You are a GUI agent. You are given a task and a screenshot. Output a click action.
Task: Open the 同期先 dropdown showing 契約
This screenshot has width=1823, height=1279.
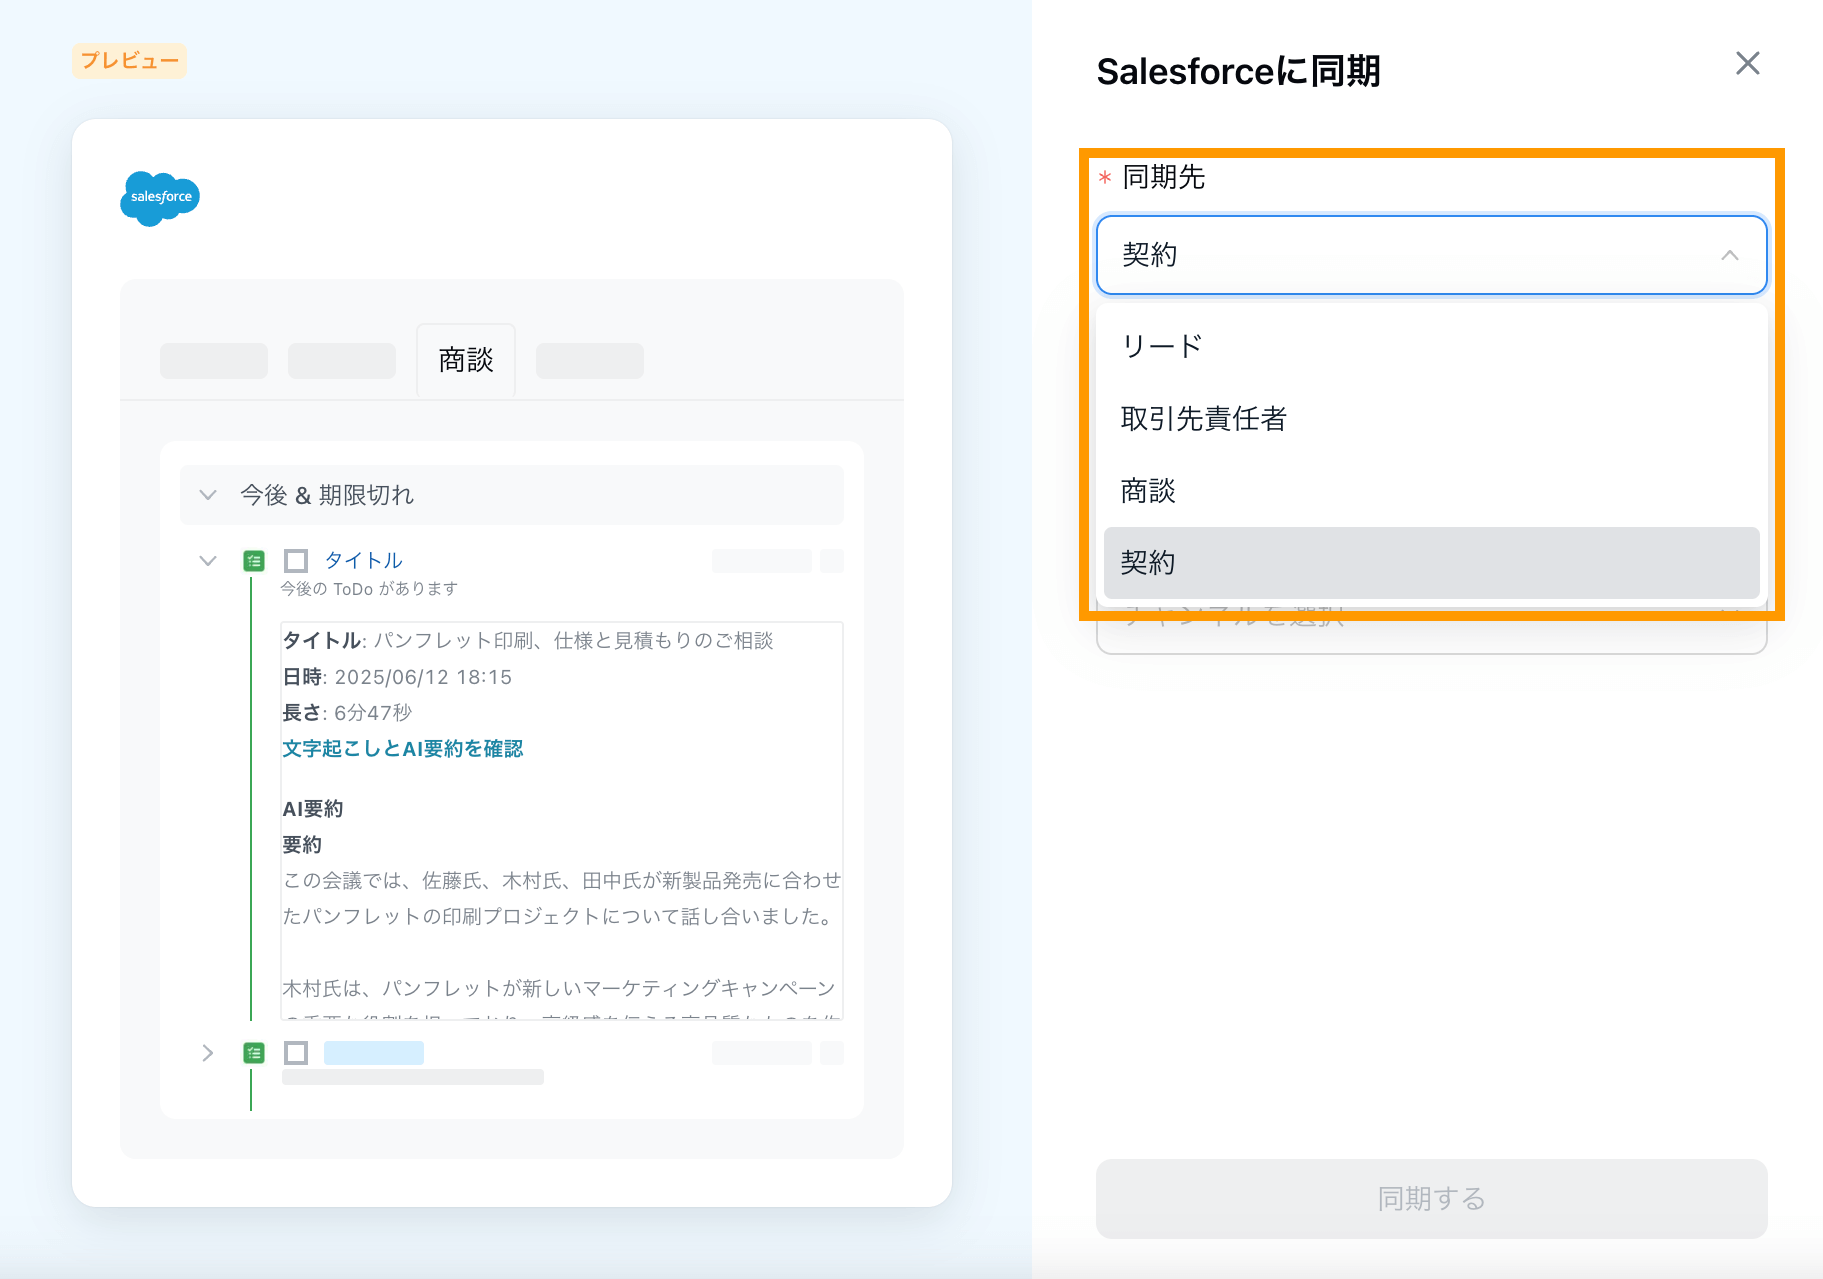click(x=1431, y=255)
